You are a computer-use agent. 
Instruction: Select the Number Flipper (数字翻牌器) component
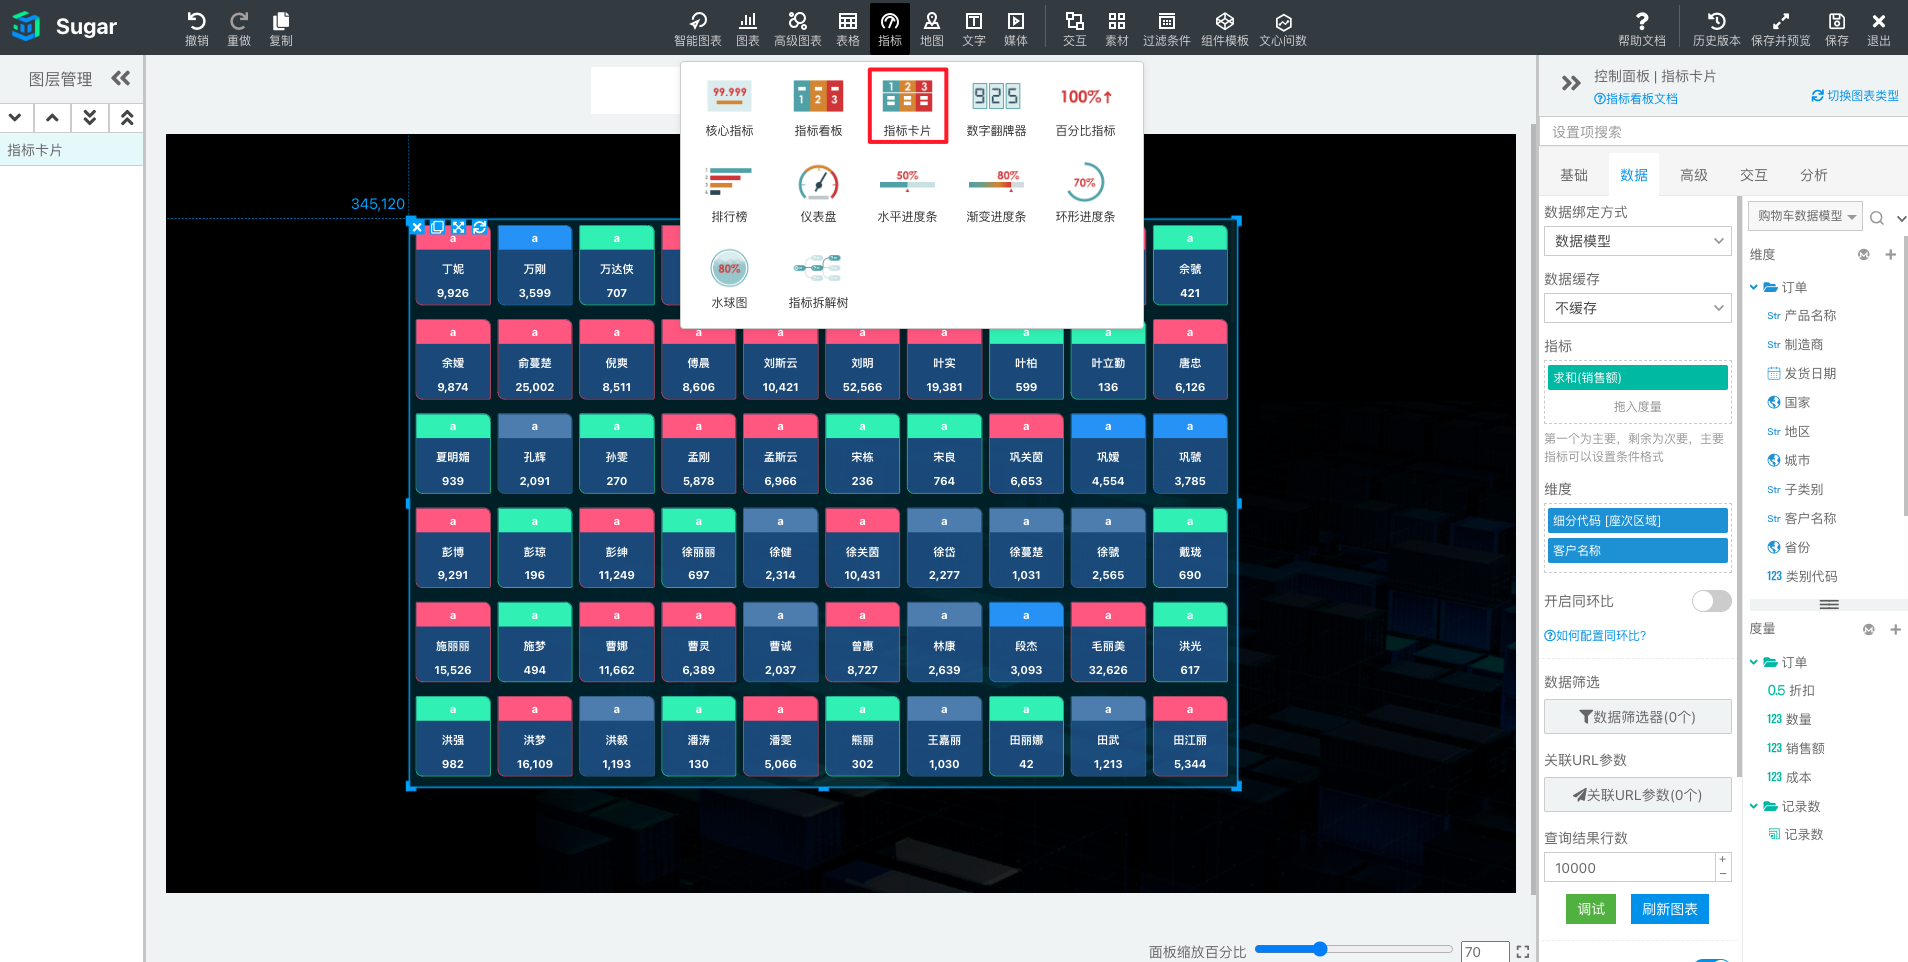coord(996,108)
